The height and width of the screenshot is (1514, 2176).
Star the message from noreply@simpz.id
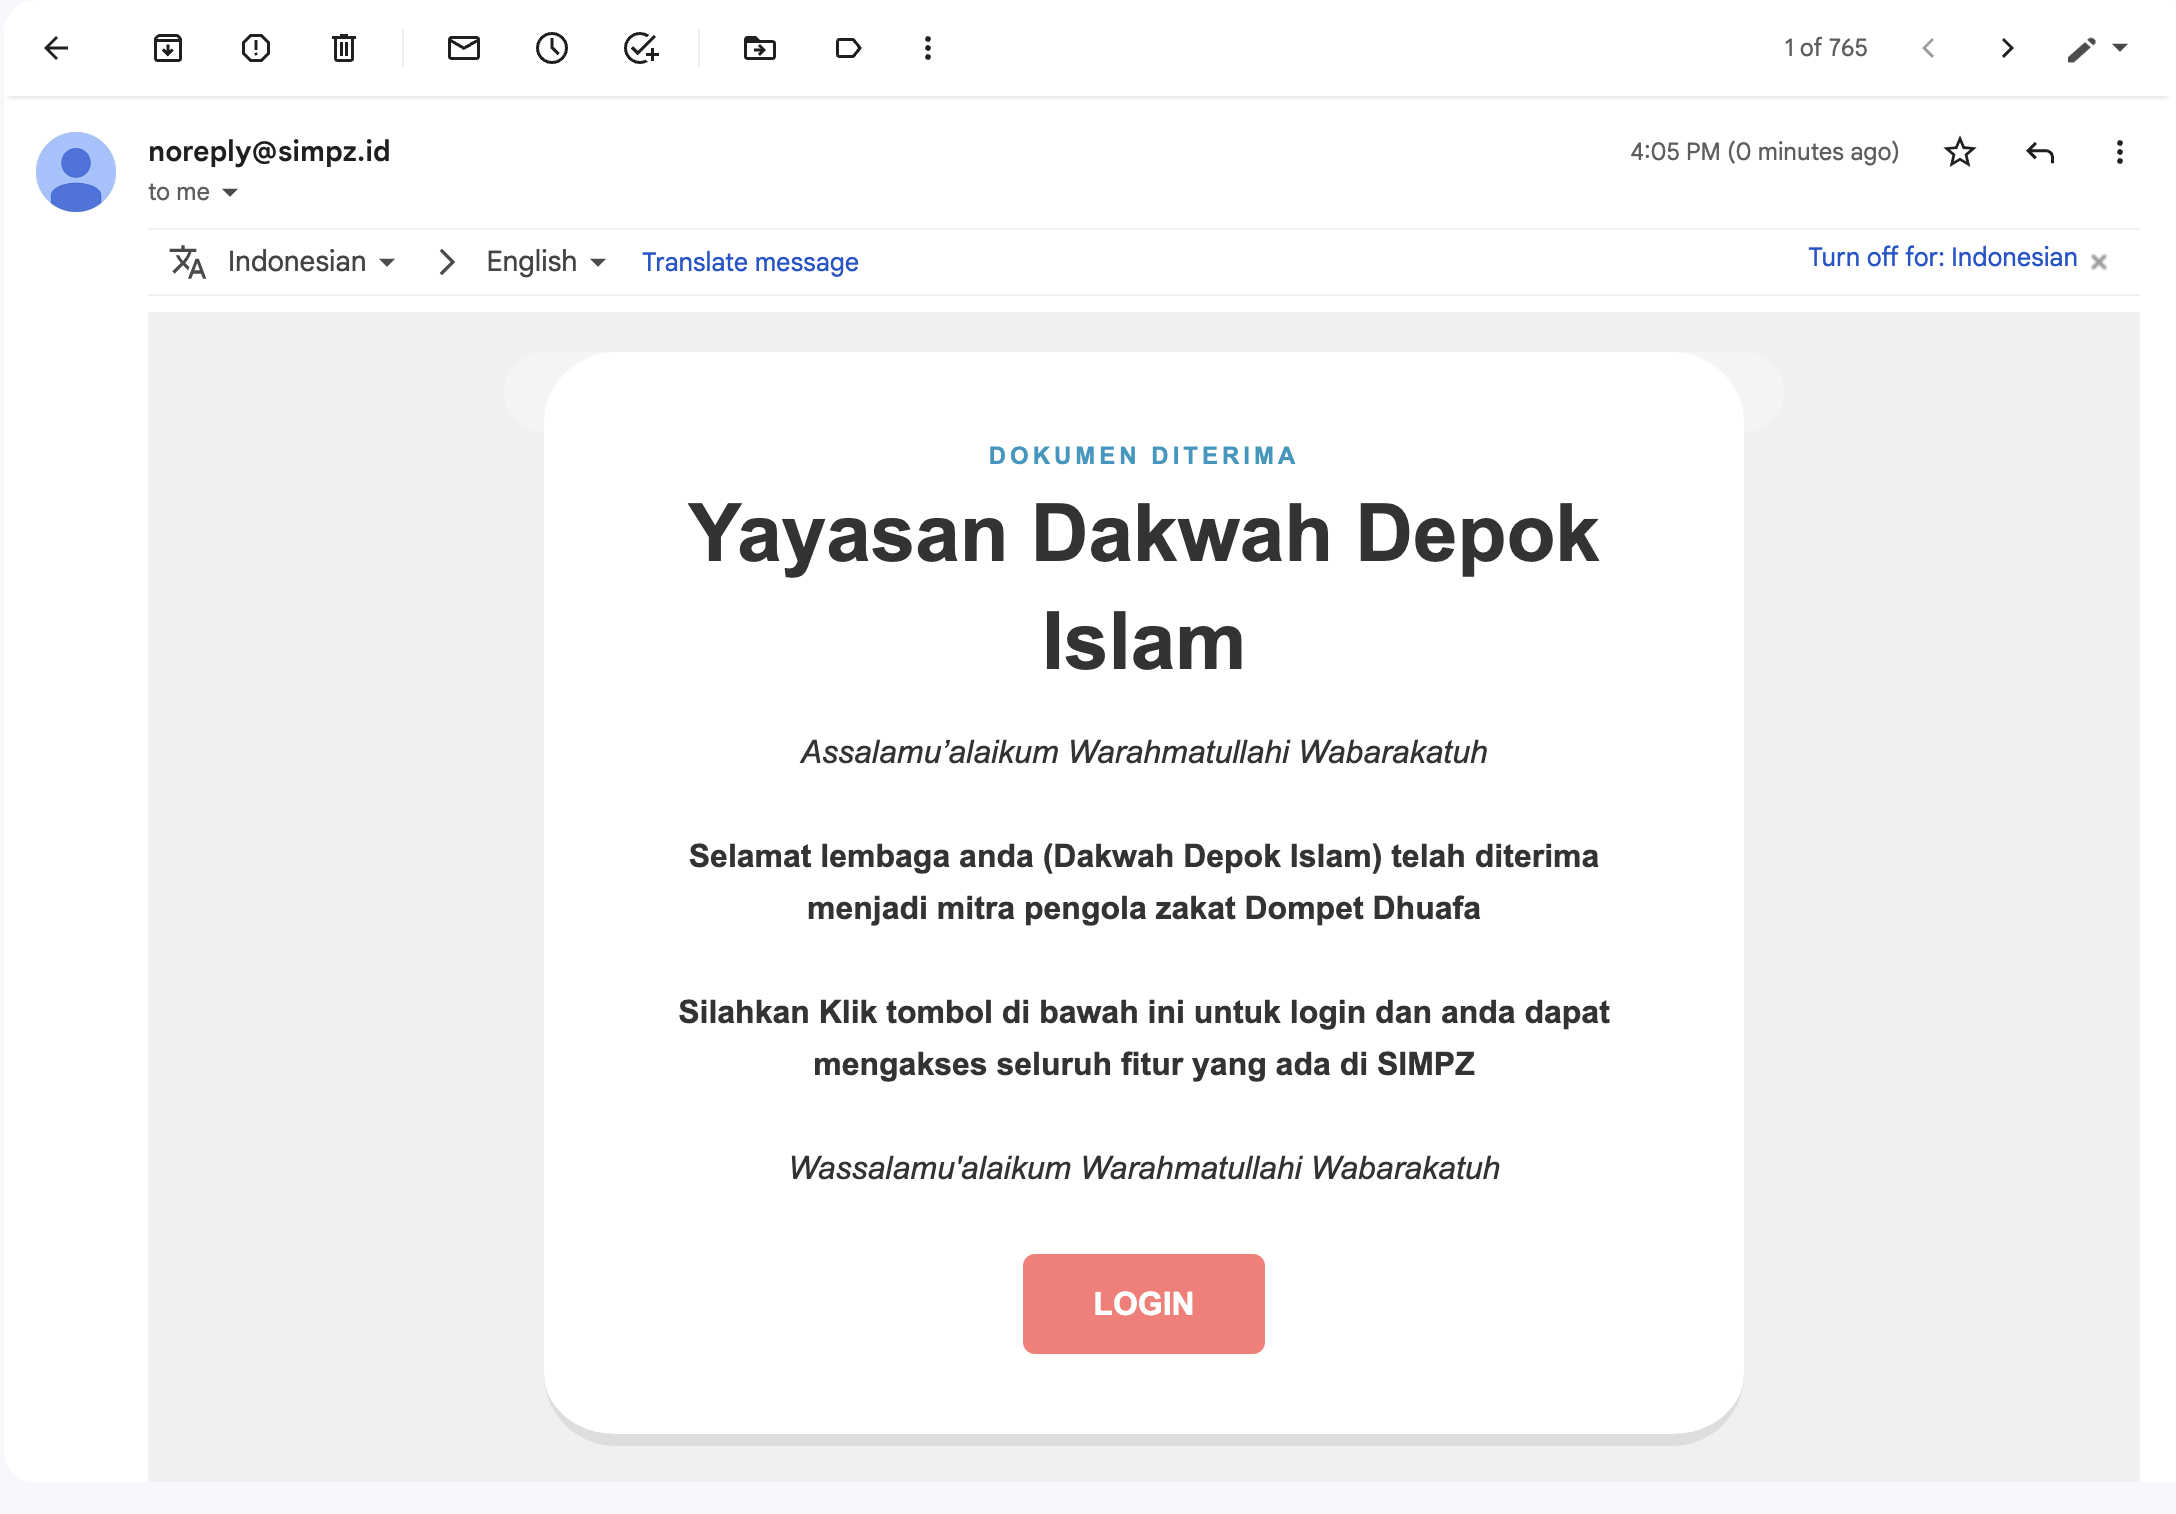coord(1960,152)
